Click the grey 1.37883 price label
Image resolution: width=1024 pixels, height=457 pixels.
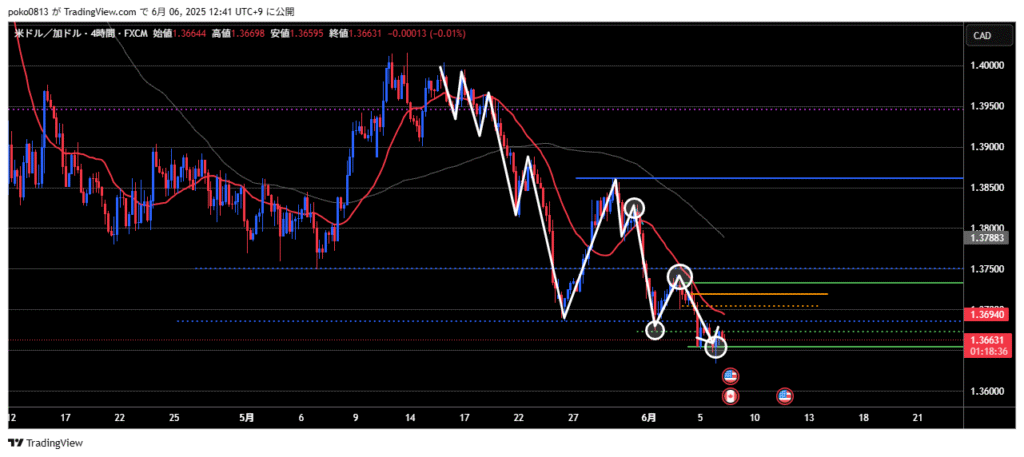click(983, 238)
